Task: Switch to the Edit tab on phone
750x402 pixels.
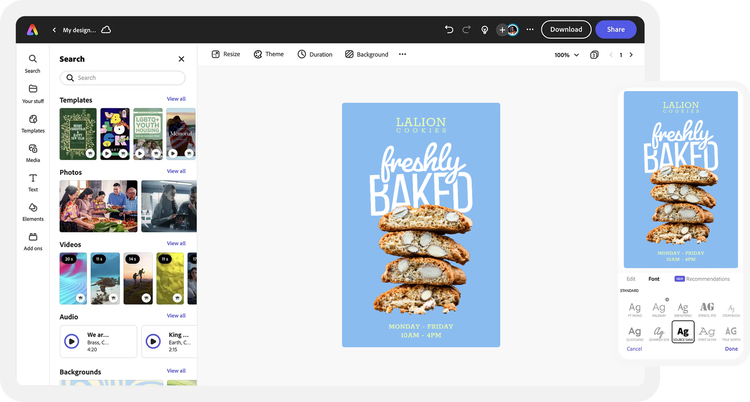Action: (631, 279)
